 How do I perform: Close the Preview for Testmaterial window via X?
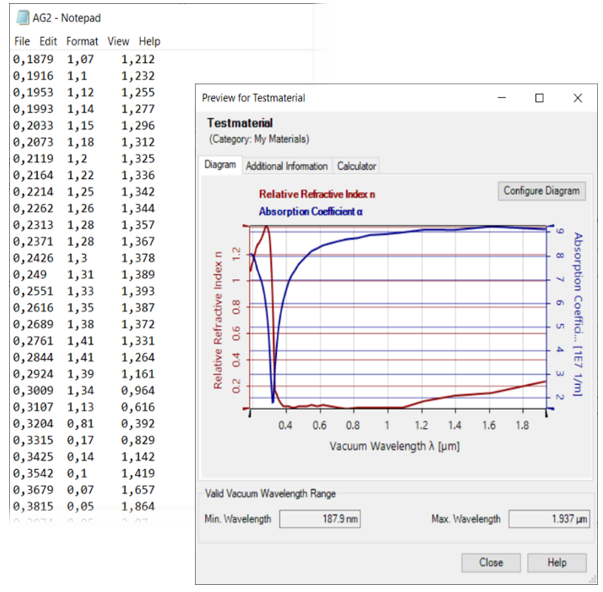pyautogui.click(x=577, y=98)
